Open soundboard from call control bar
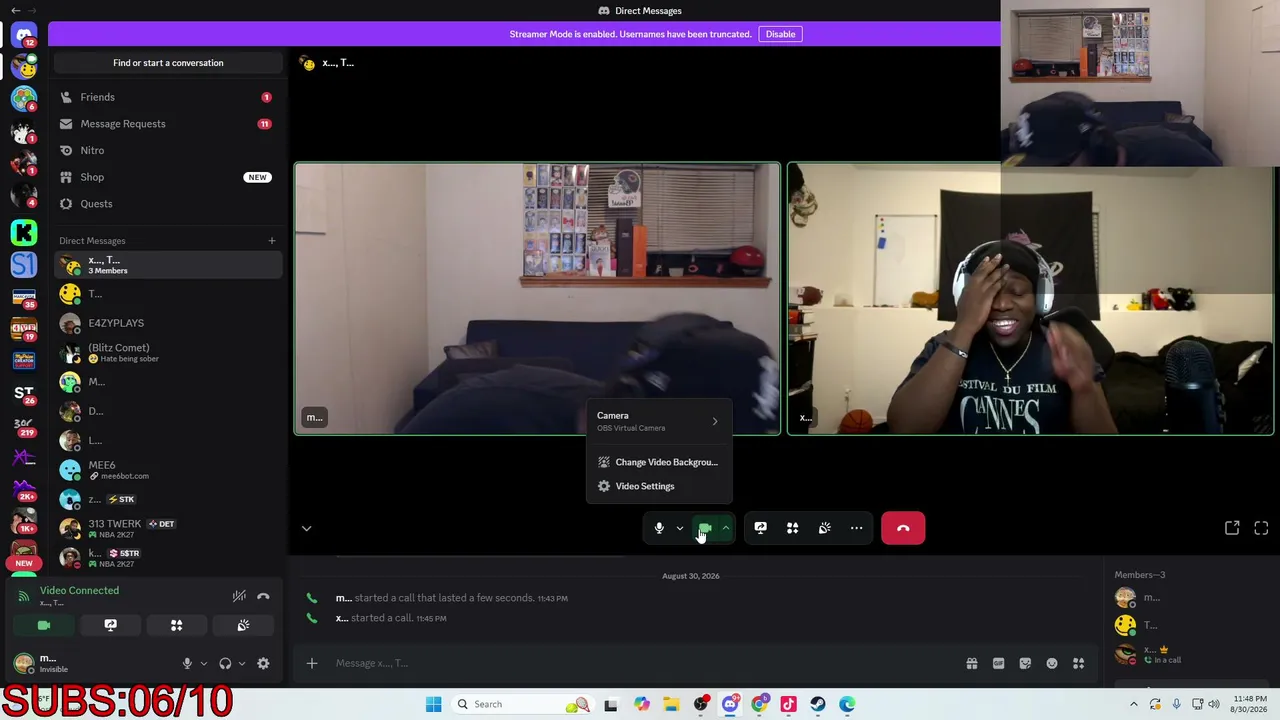 point(824,528)
